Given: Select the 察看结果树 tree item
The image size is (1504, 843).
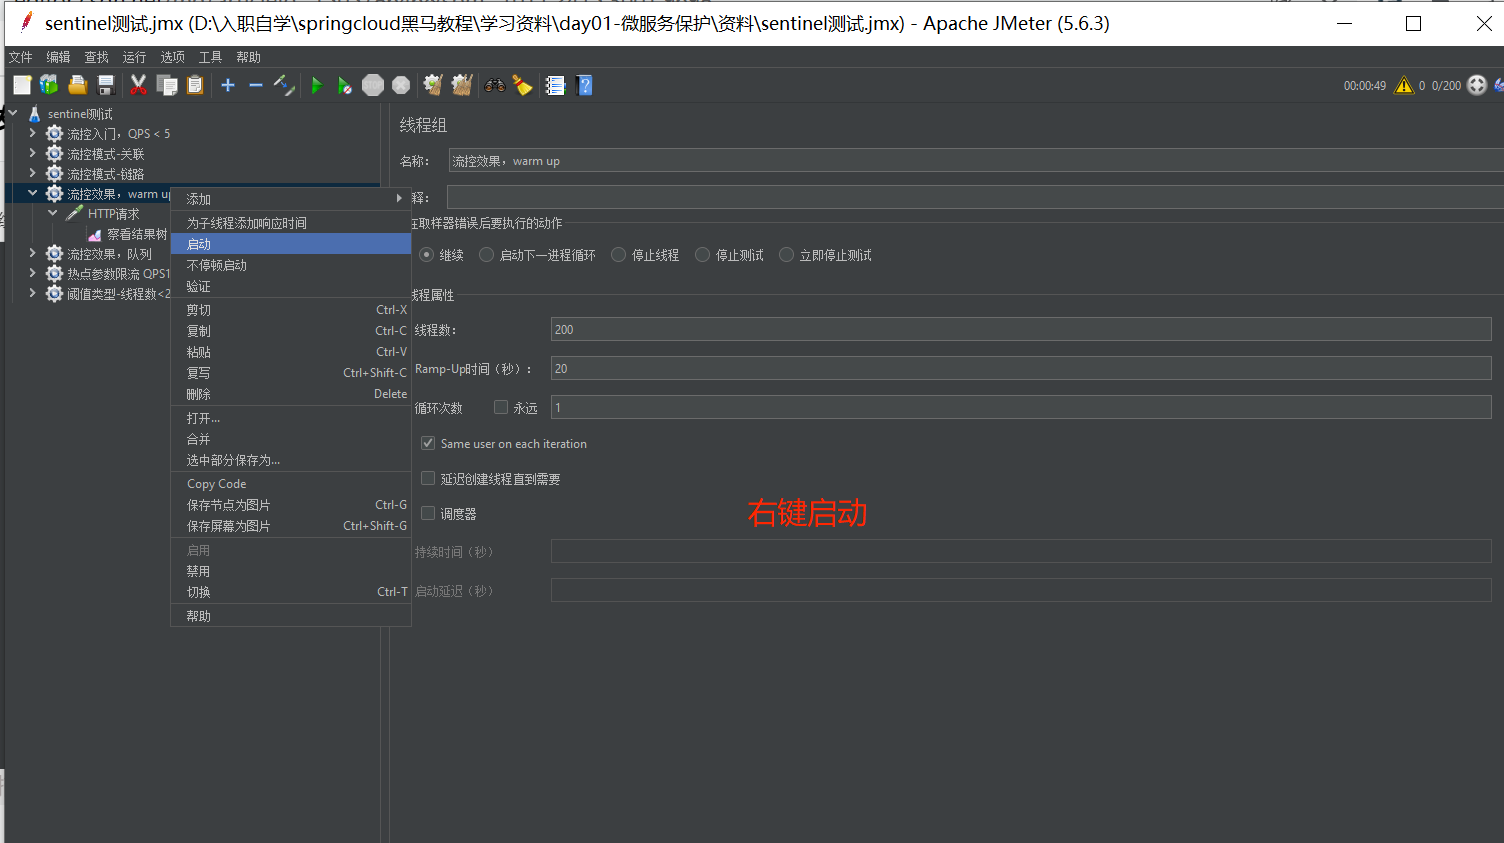Looking at the screenshot, I should tap(137, 234).
